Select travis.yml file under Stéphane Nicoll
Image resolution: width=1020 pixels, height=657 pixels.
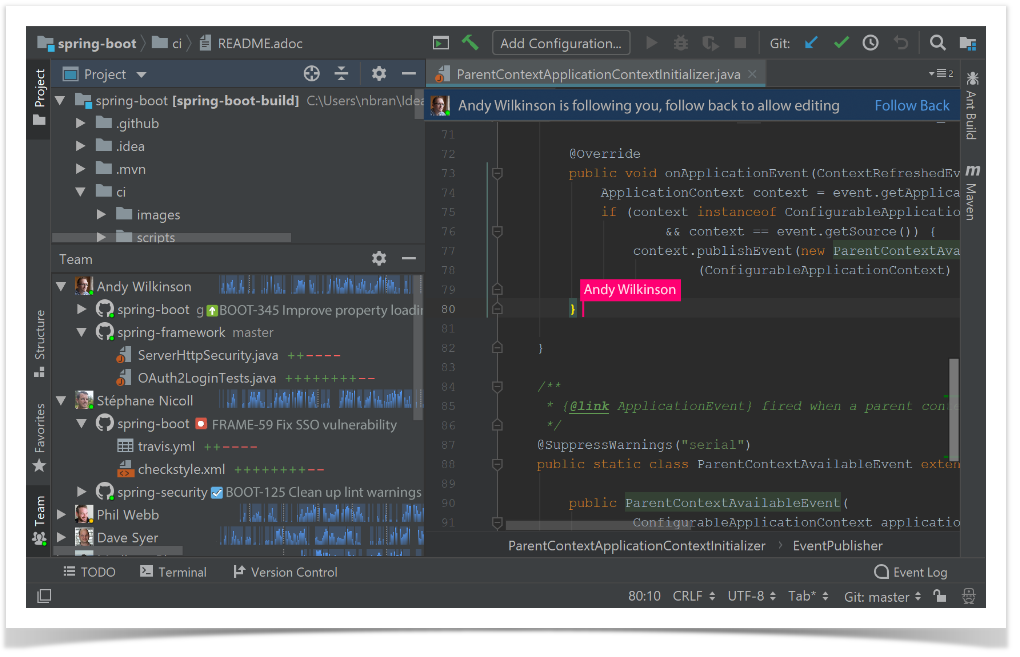click(166, 446)
